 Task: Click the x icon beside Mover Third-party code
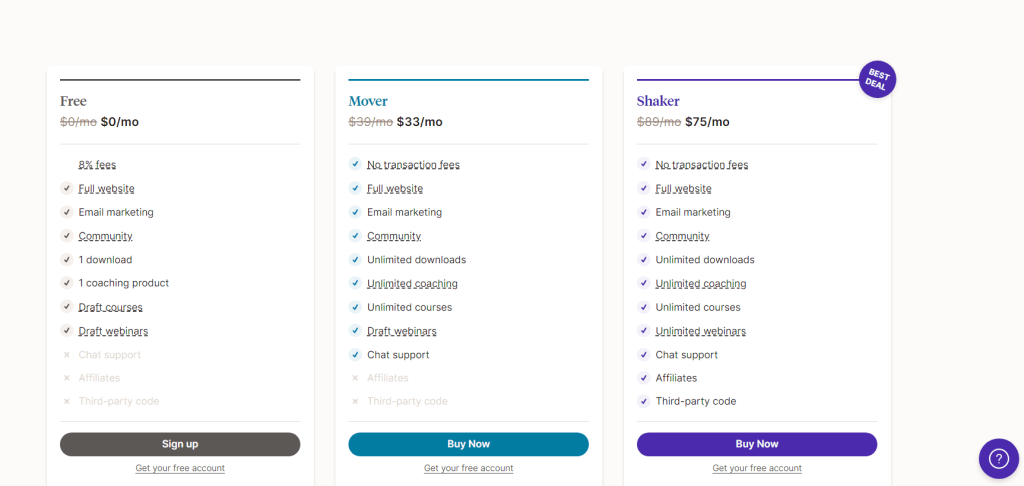pyautogui.click(x=355, y=401)
